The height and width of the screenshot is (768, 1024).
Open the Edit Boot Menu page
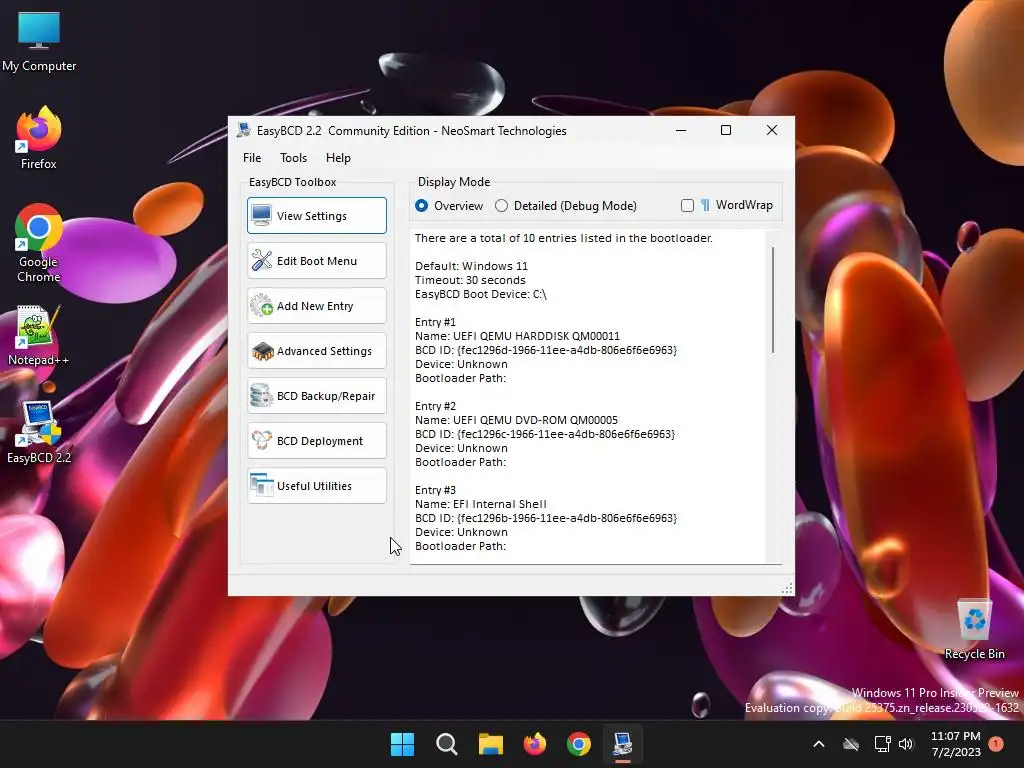[317, 261]
